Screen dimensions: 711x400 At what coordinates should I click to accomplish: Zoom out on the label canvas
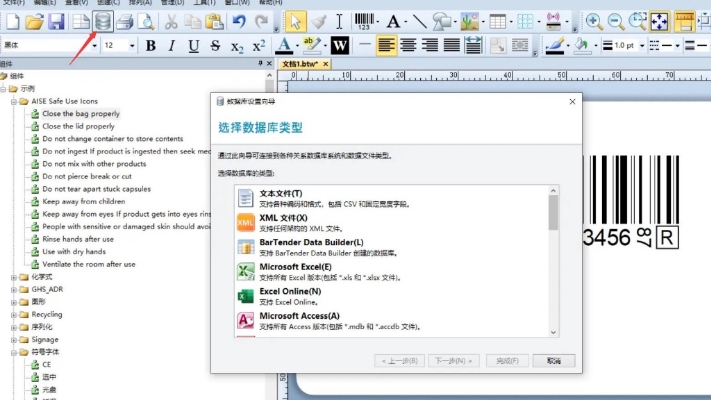(x=615, y=21)
